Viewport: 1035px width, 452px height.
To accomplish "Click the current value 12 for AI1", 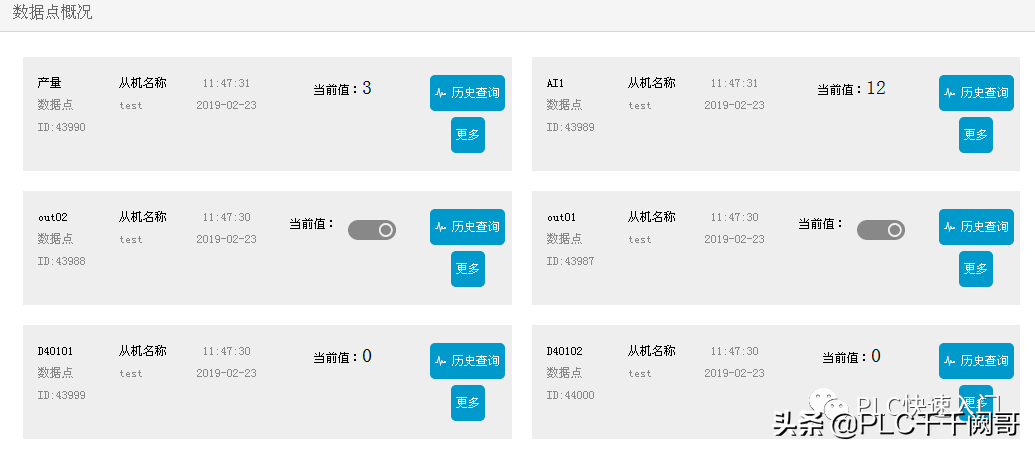I will coord(876,88).
